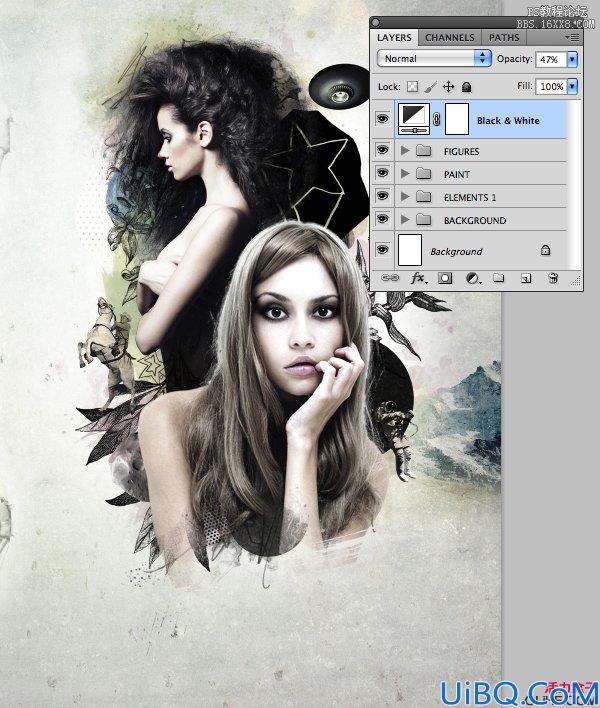Toggle lock transparent pixels
The height and width of the screenshot is (708, 600).
412,86
